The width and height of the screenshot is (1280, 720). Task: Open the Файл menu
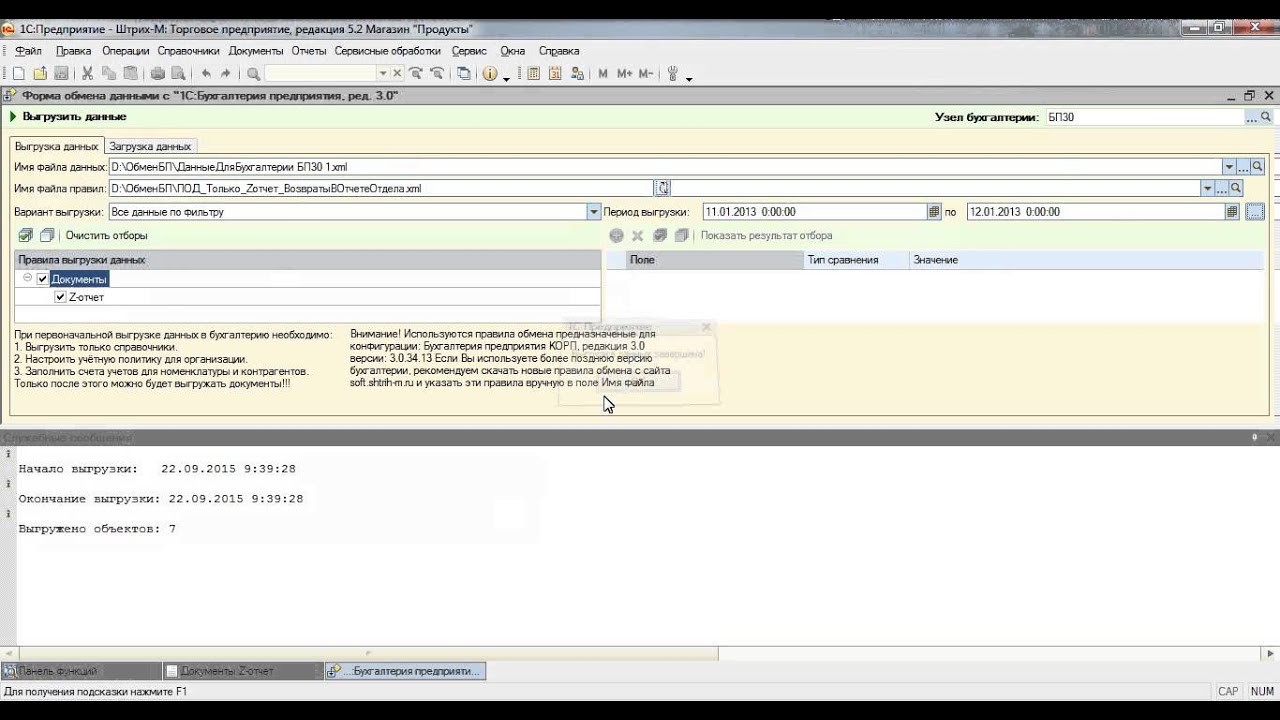pos(28,51)
